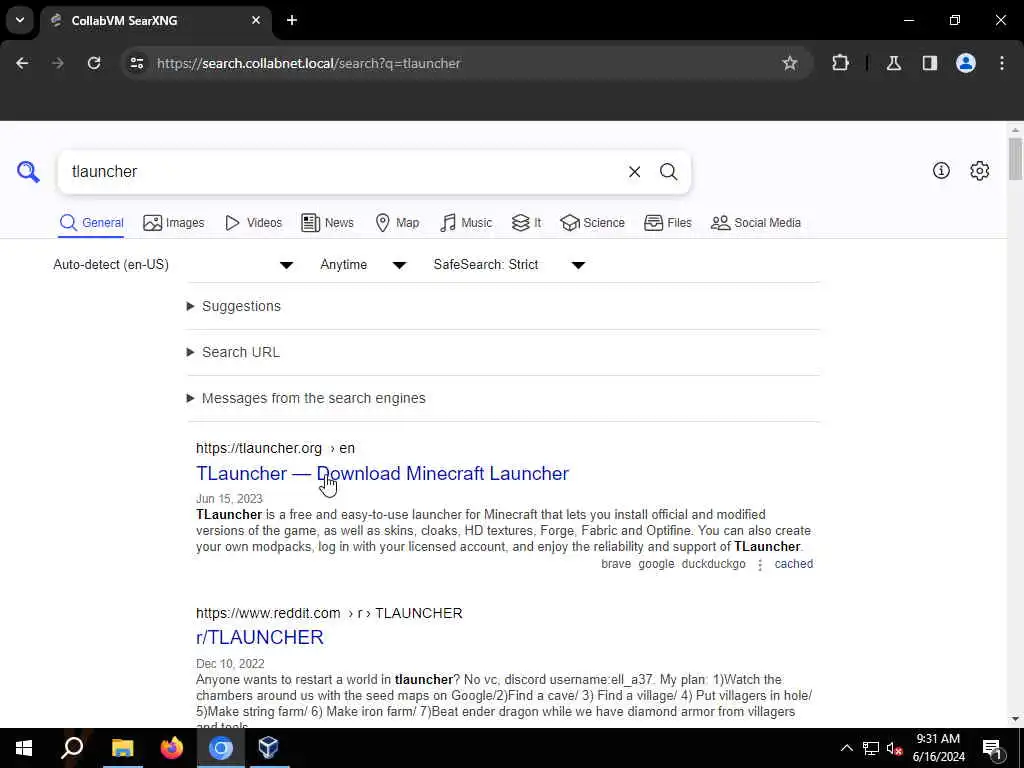
Task: Click the Jun 15, 2023 result date
Action: point(229,499)
